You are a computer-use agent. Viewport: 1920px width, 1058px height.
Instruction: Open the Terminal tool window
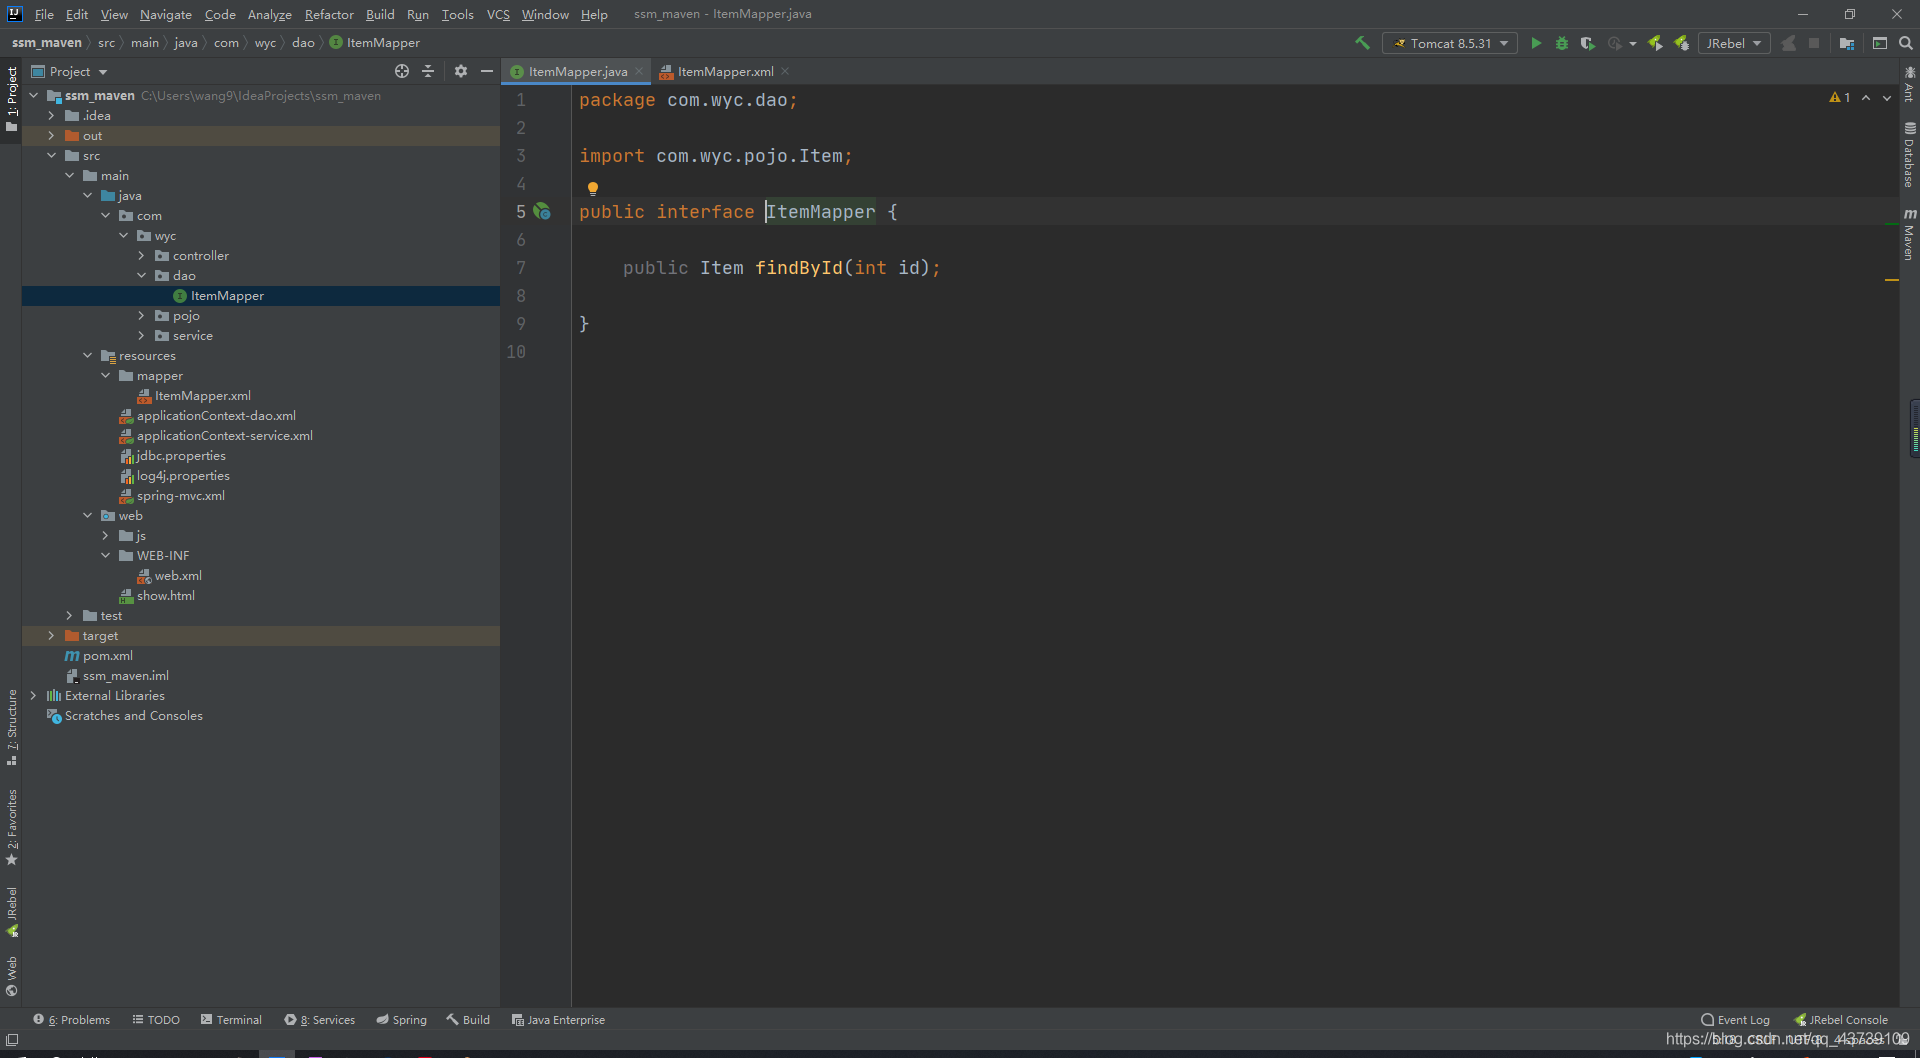click(231, 1020)
